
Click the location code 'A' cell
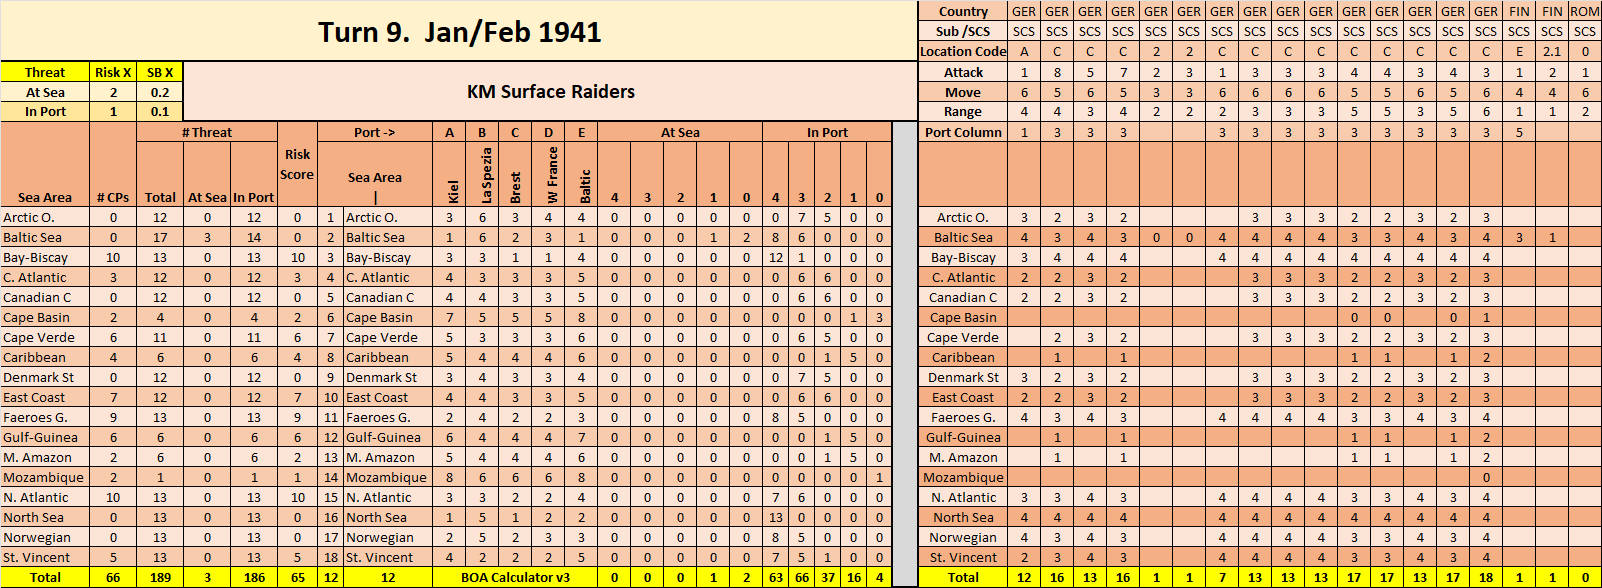(1024, 51)
